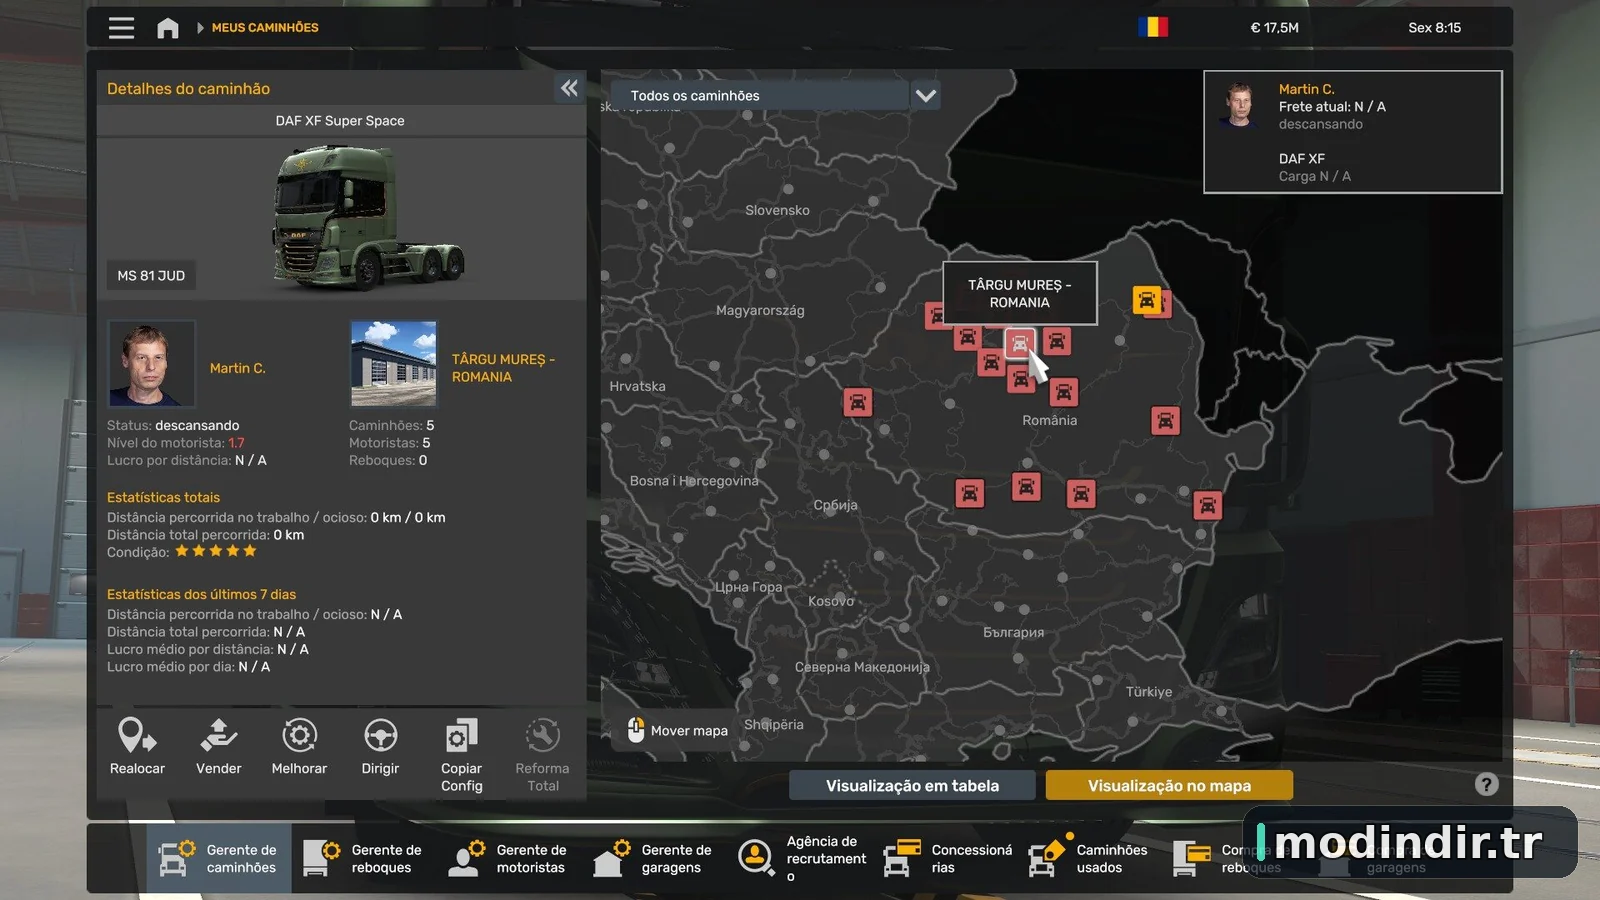Open Gerente de motoristas
Screen dimensions: 1600x900
coord(509,858)
